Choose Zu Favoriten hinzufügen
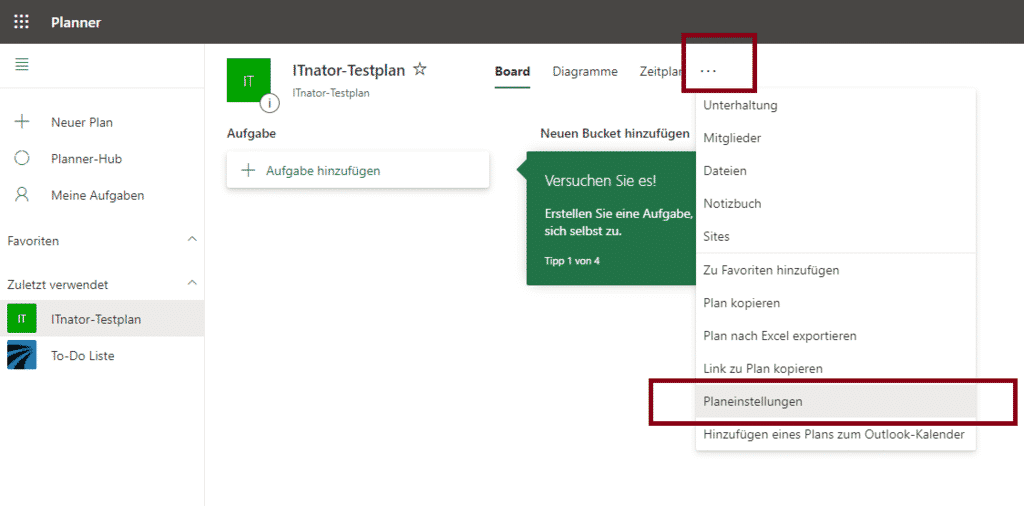The width and height of the screenshot is (1024, 506). point(836,270)
